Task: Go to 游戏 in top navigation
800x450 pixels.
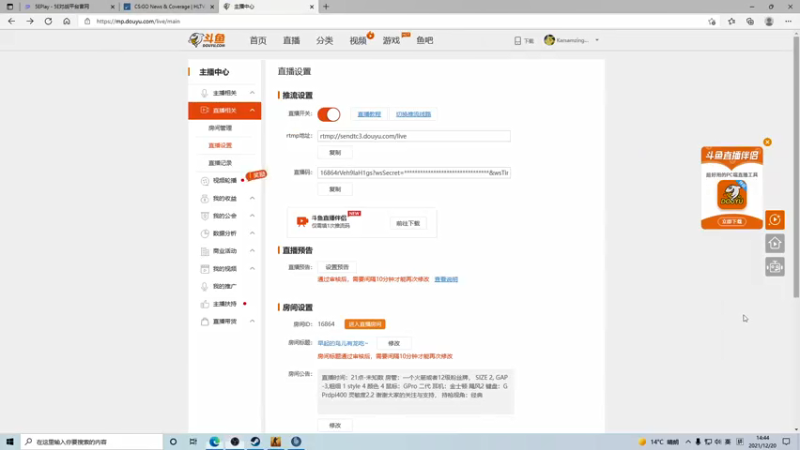Action: pyautogui.click(x=391, y=40)
